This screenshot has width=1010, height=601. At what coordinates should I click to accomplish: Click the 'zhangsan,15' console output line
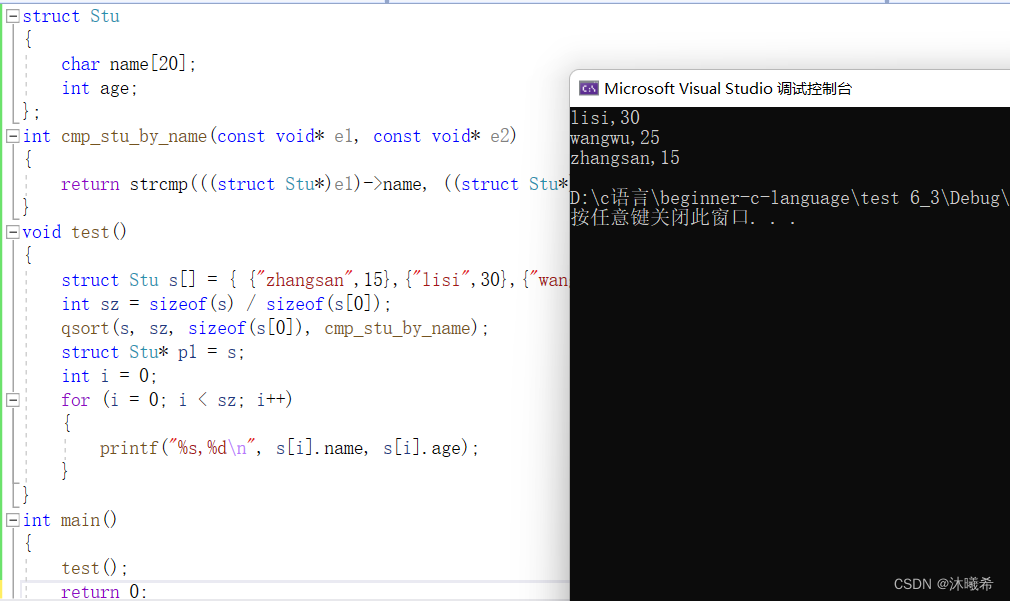(x=625, y=158)
